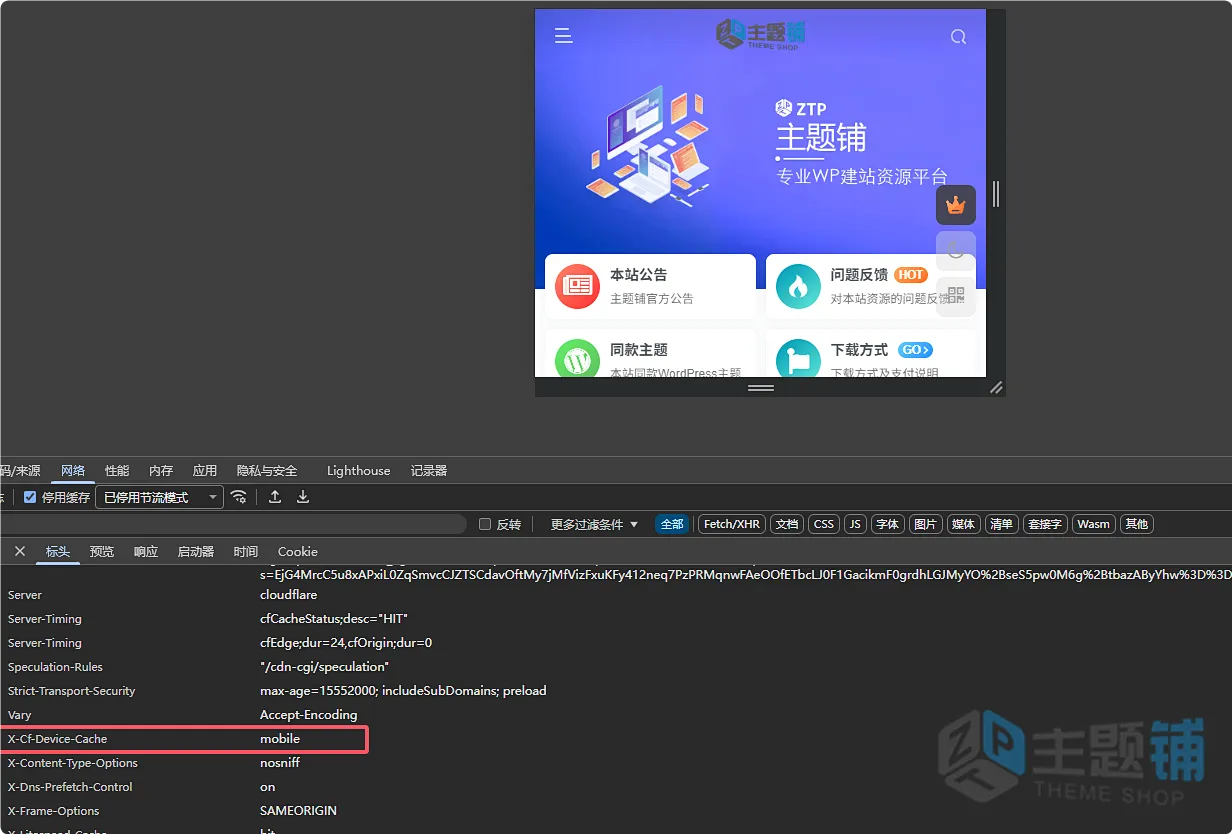Select the 其他 filter chip

coord(1137,524)
